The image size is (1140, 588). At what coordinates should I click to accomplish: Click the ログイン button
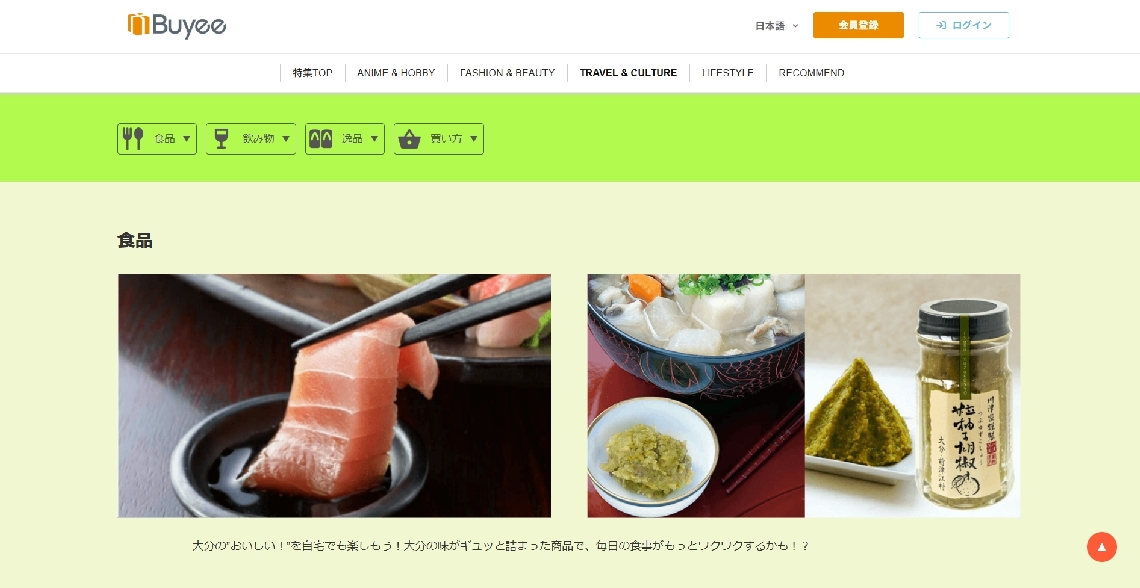963,25
